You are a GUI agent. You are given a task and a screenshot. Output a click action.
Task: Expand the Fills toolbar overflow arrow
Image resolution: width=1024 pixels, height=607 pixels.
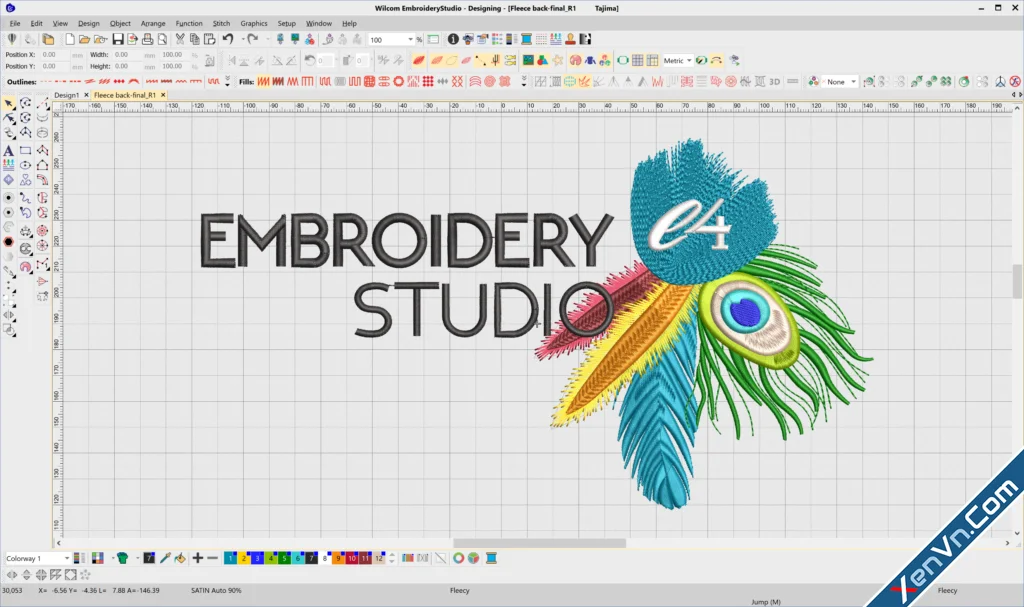pos(524,82)
